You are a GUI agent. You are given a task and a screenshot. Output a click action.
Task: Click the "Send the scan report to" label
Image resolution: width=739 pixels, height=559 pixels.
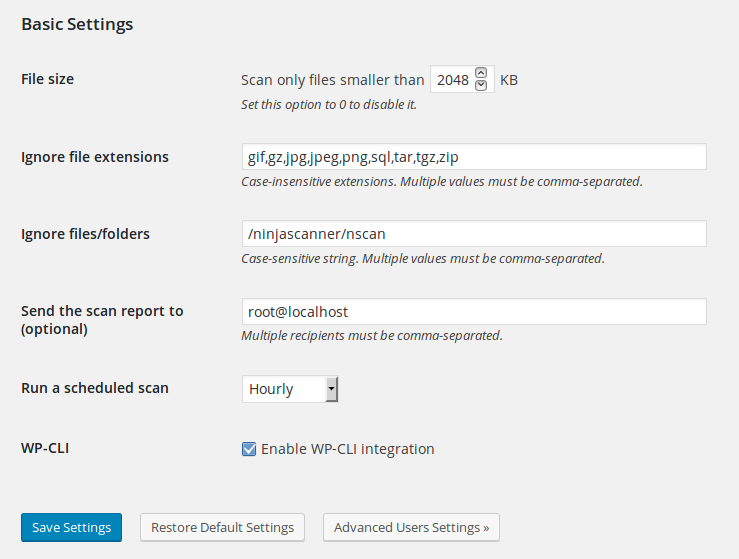click(x=102, y=311)
